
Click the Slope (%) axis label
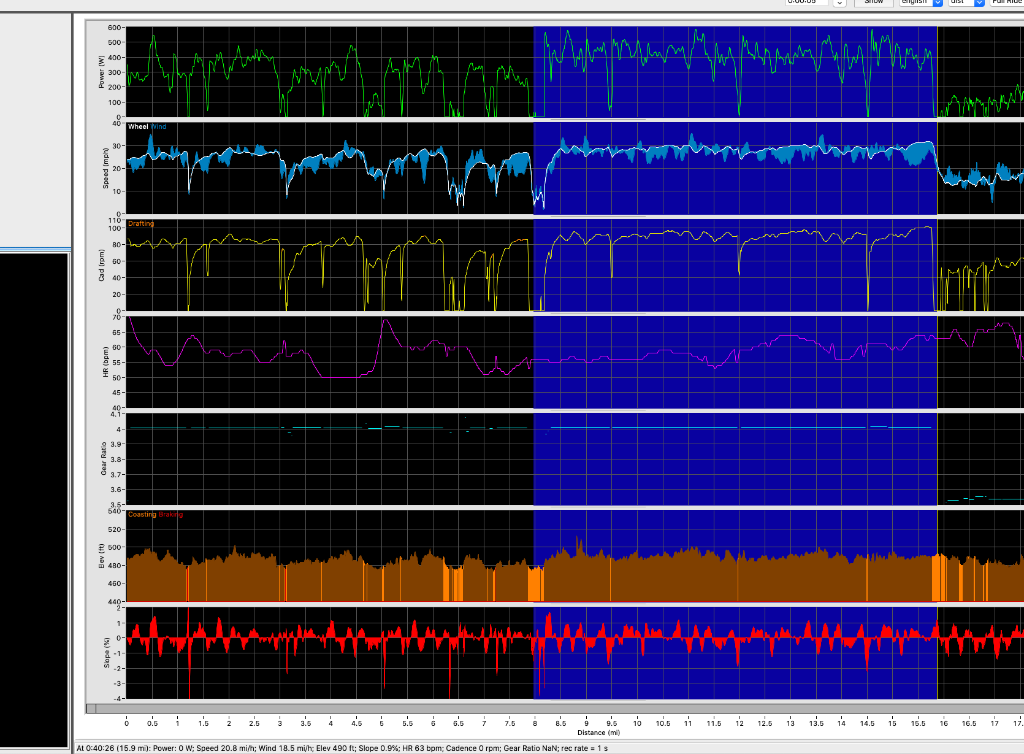pos(102,652)
